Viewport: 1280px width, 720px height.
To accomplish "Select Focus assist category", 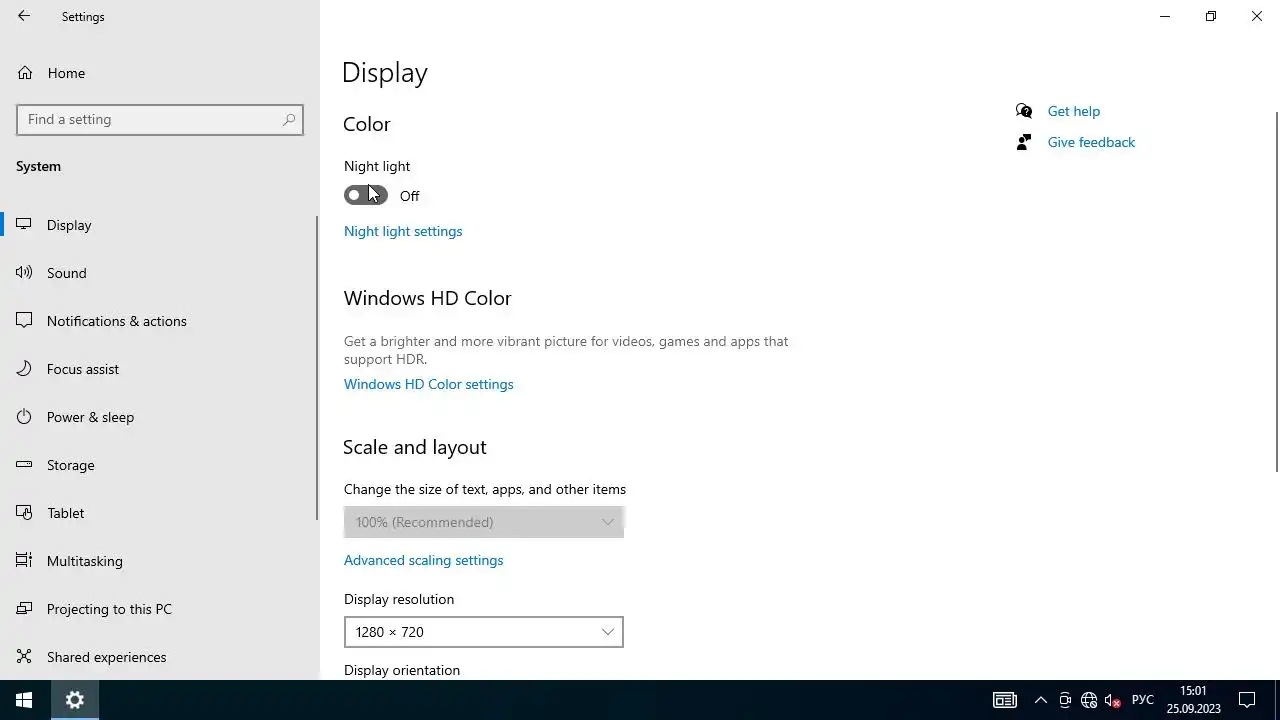I will point(160,369).
